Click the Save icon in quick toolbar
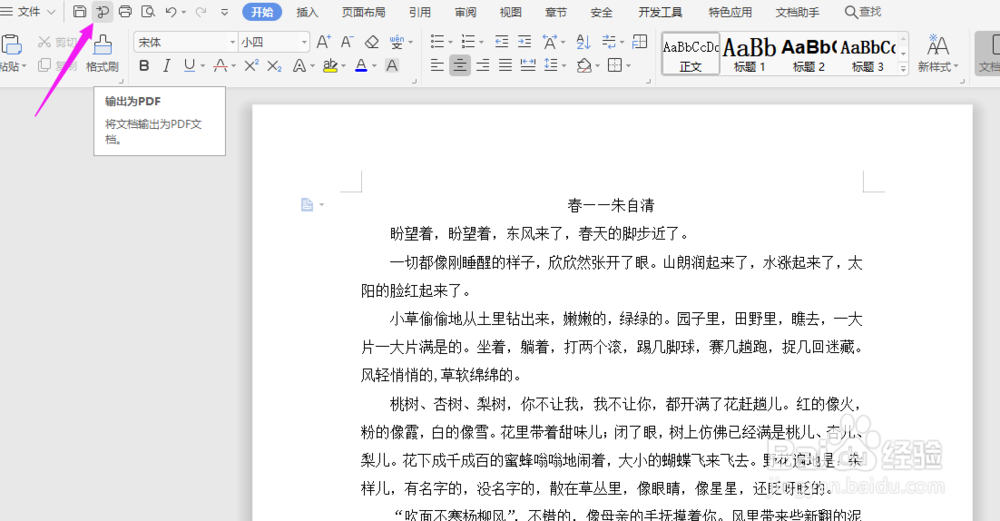 tap(80, 11)
